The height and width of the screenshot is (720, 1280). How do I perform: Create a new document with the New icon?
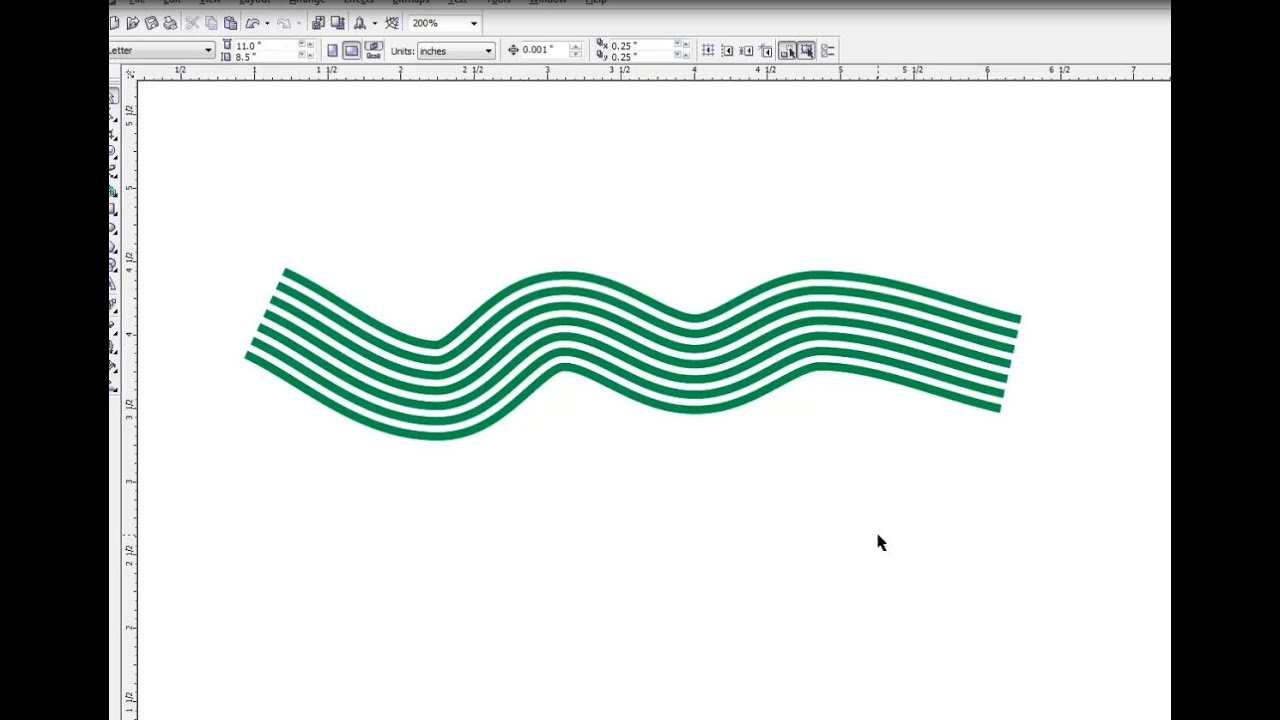click(114, 23)
